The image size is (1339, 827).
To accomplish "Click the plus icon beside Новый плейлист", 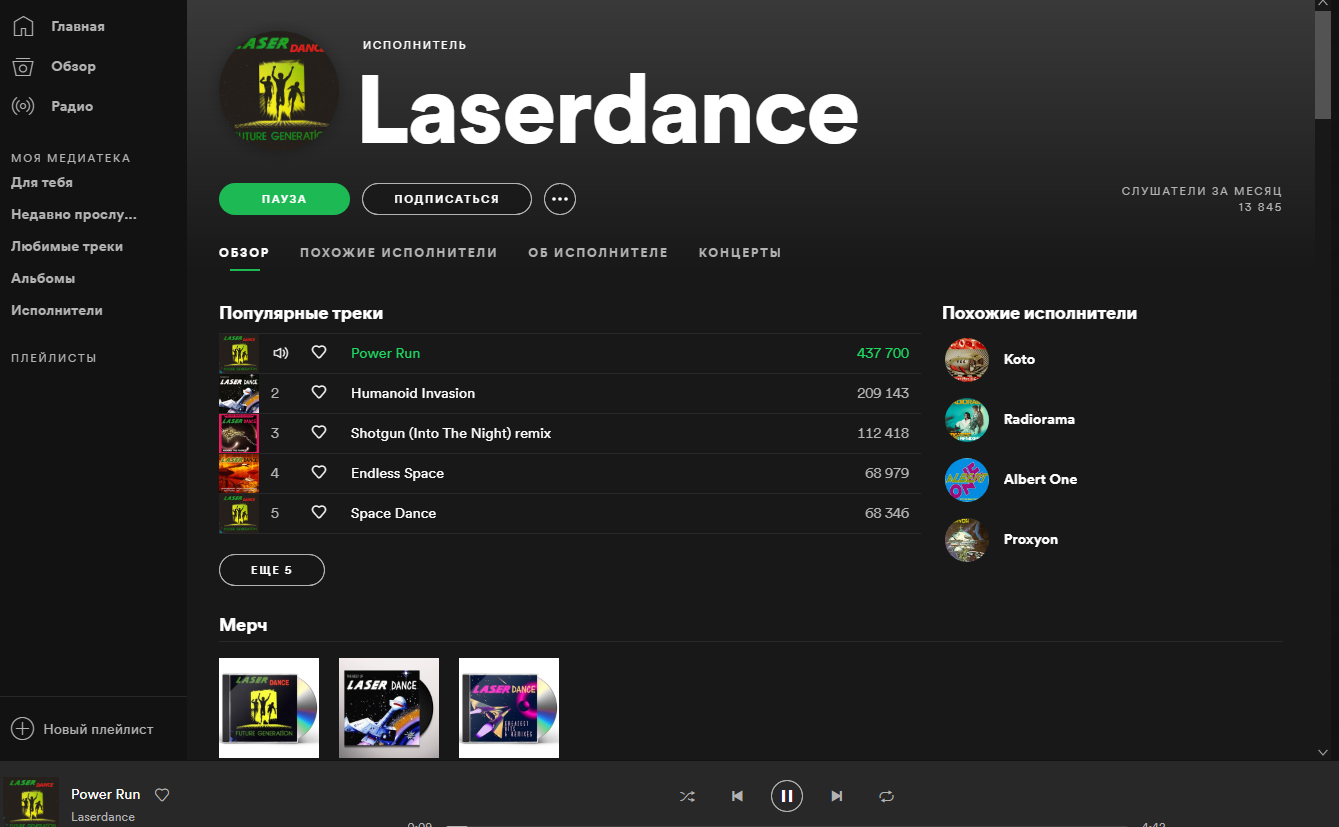I will (22, 729).
